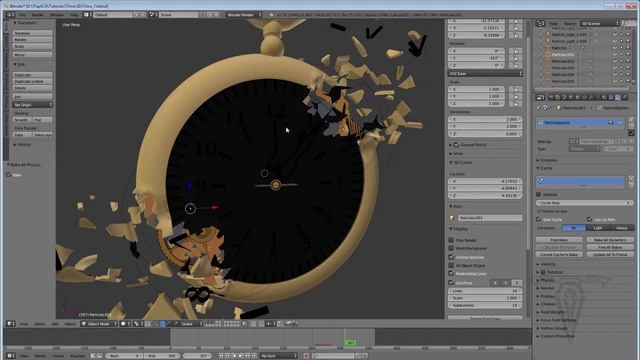Open the Set Origin dropdown
Viewport: 640px width, 360px height.
click(x=33, y=105)
